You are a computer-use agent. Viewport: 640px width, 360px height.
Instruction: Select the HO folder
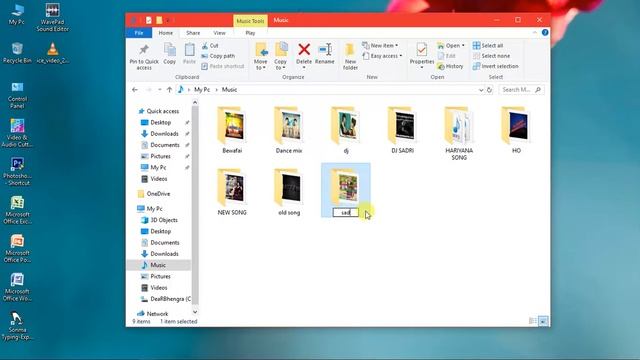(x=516, y=130)
